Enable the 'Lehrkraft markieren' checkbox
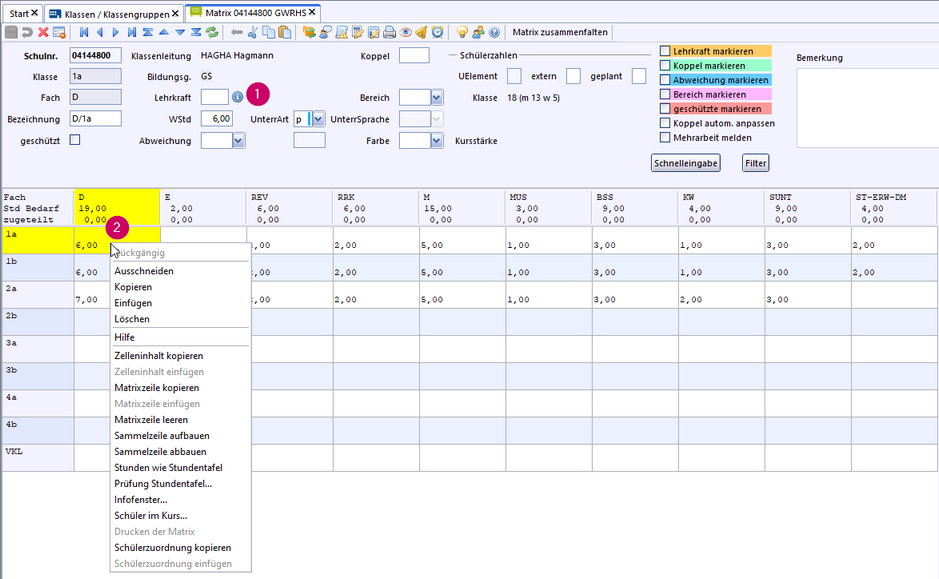The image size is (939, 579). click(666, 51)
